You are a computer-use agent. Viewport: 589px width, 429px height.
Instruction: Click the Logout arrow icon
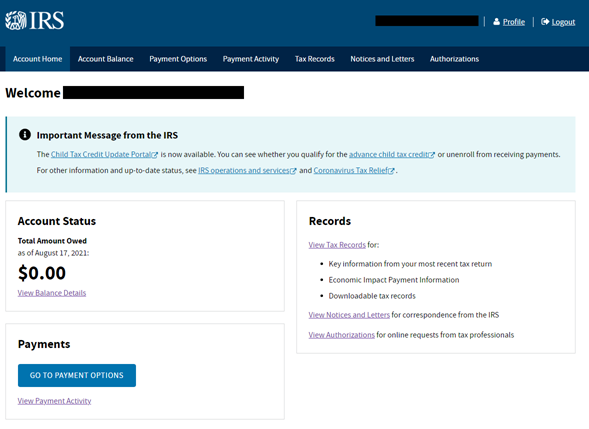coord(545,22)
